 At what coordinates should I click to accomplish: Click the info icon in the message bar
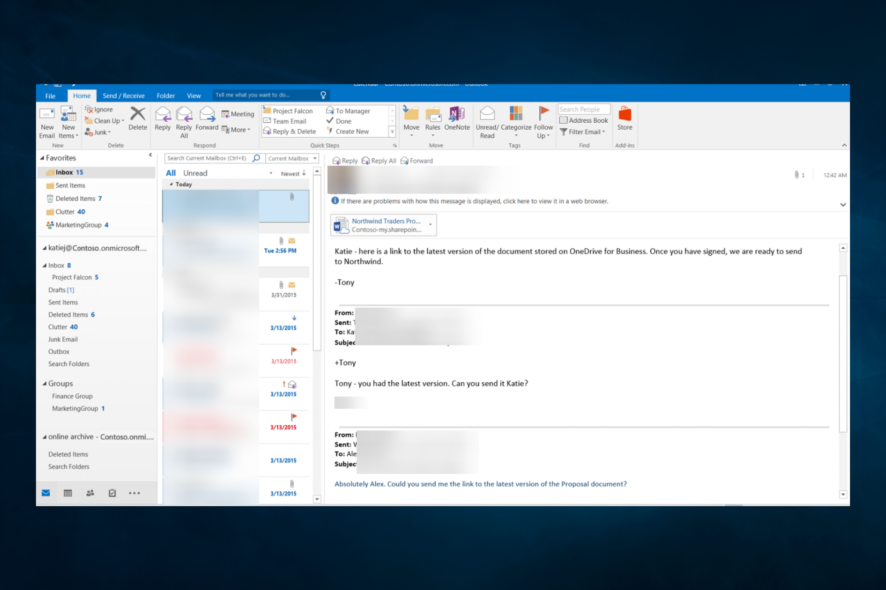click(x=335, y=201)
